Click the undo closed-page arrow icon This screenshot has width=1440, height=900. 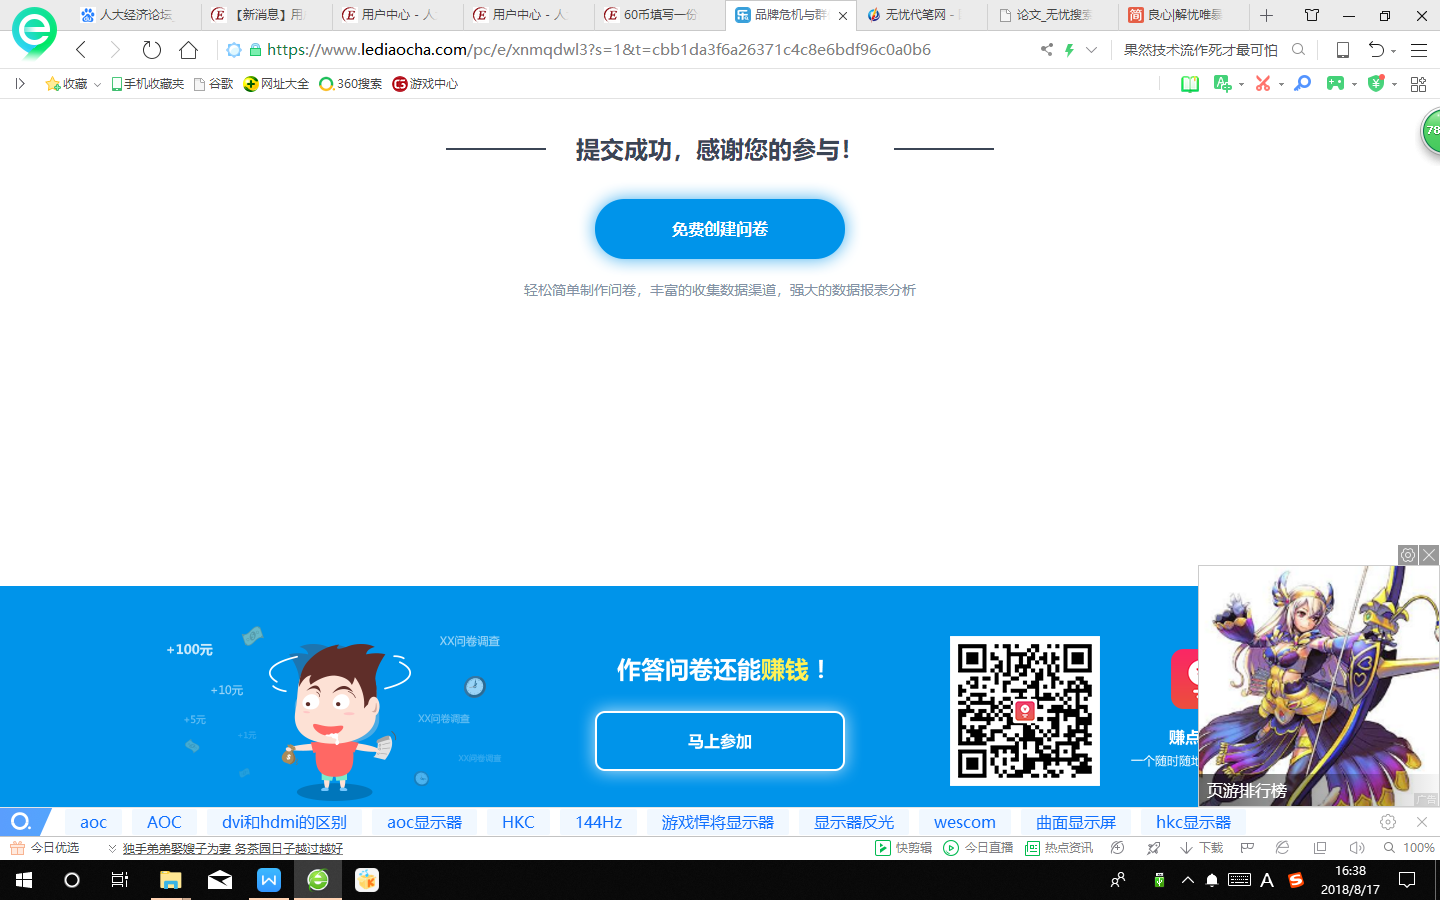(1376, 50)
